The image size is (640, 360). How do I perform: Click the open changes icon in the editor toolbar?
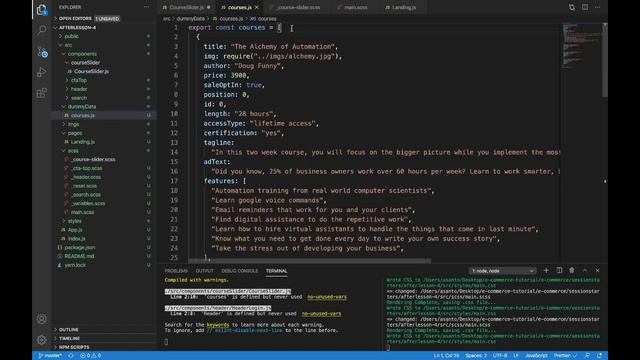[x=572, y=7]
